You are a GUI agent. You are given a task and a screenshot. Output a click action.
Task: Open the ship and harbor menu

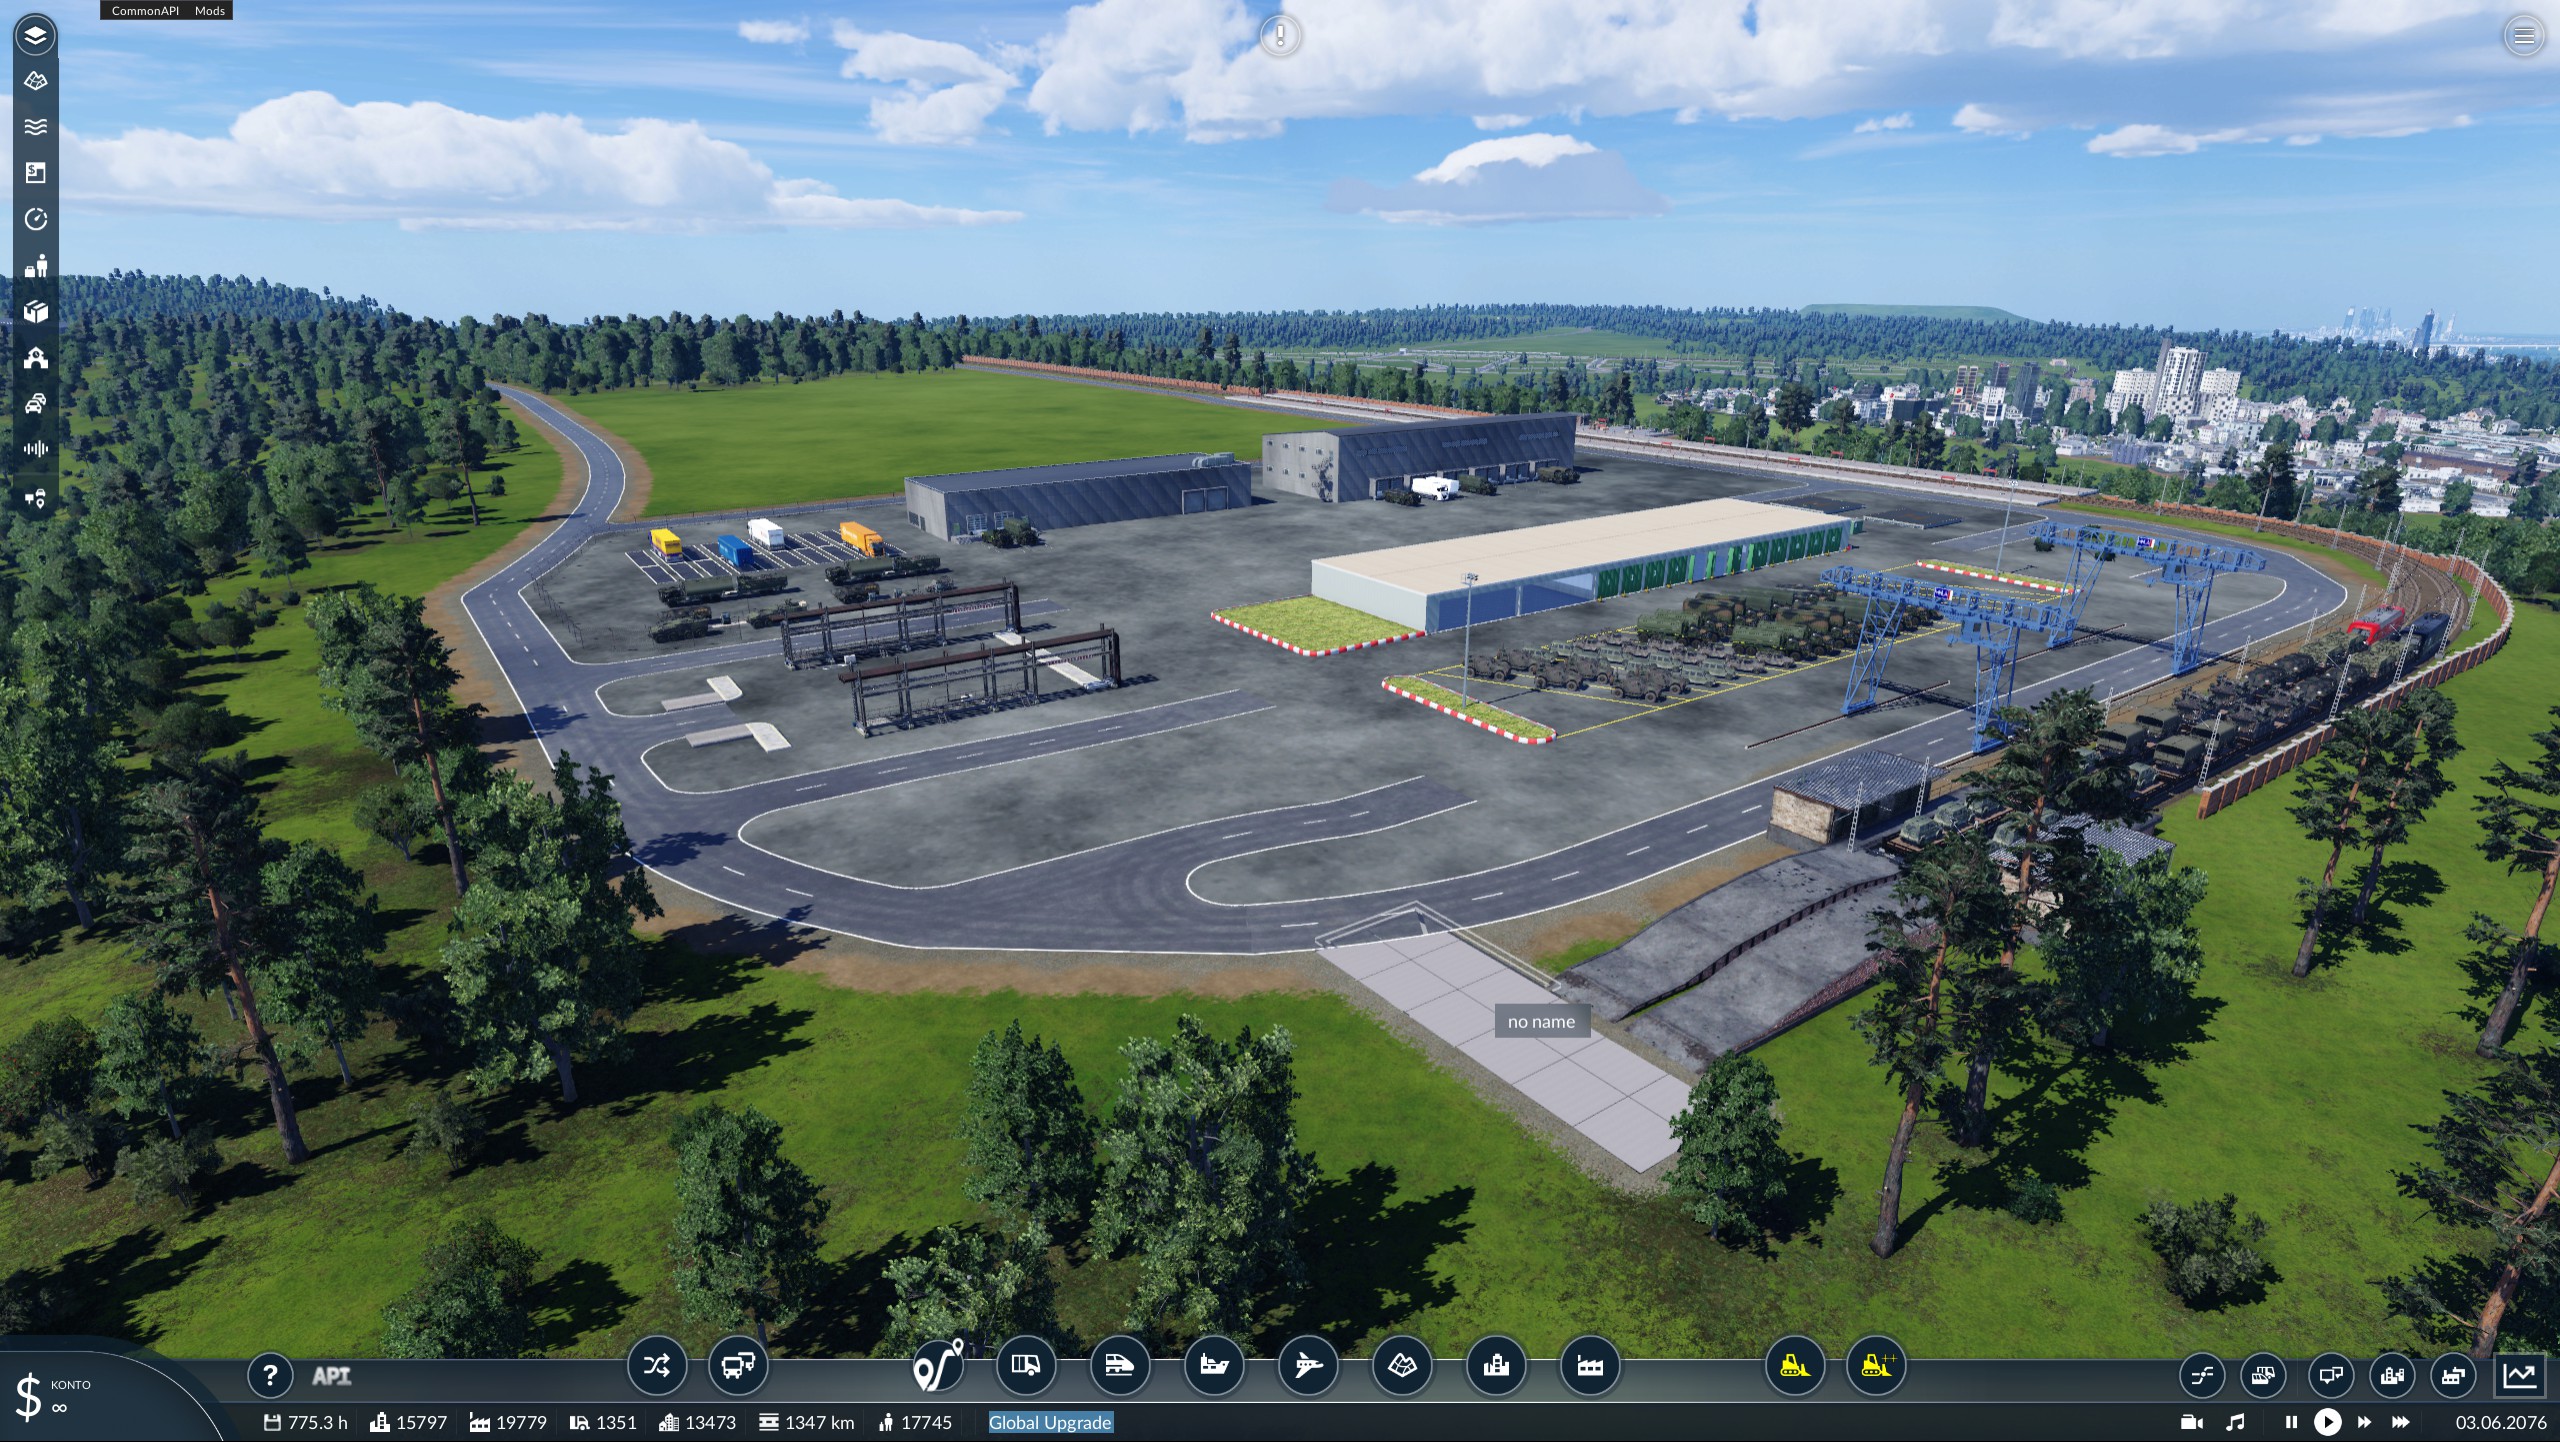click(1213, 1365)
